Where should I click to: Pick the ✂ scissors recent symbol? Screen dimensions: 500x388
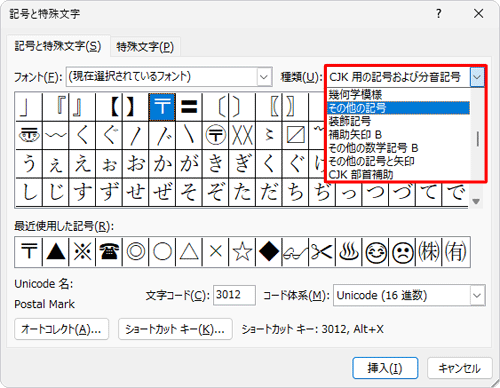pyautogui.click(x=322, y=252)
